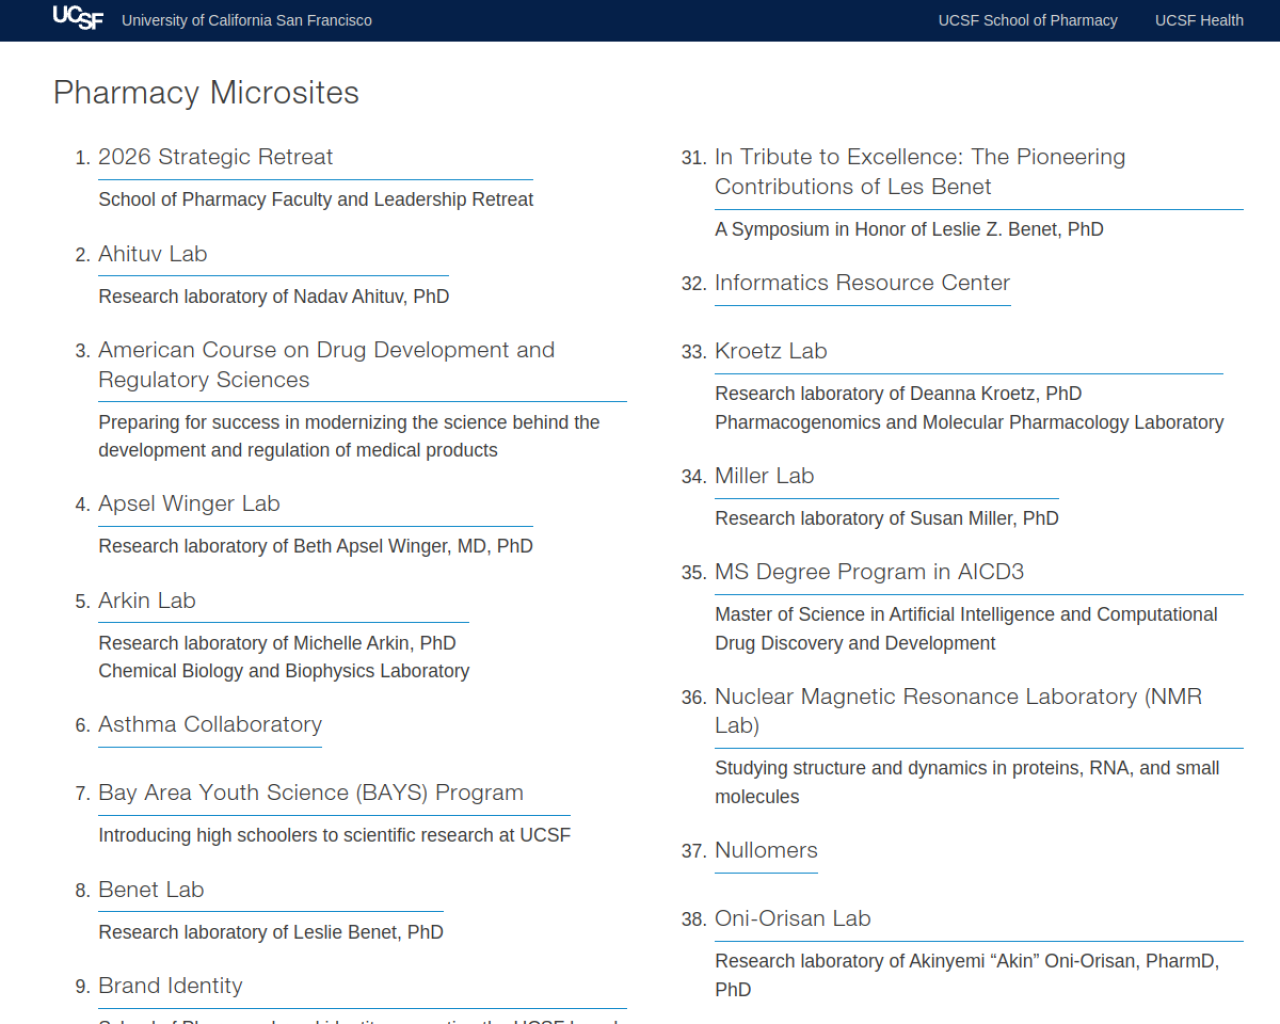This screenshot has width=1280, height=1024.
Task: Select text 'A Symposium in Honor of Leslie Z. Benet, PhD'
Action: point(909,230)
